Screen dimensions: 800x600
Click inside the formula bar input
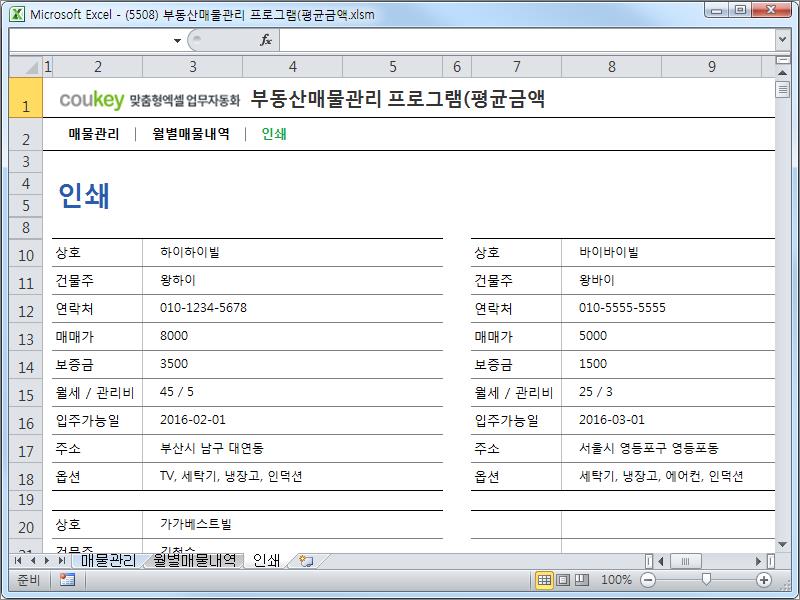[x=528, y=40]
